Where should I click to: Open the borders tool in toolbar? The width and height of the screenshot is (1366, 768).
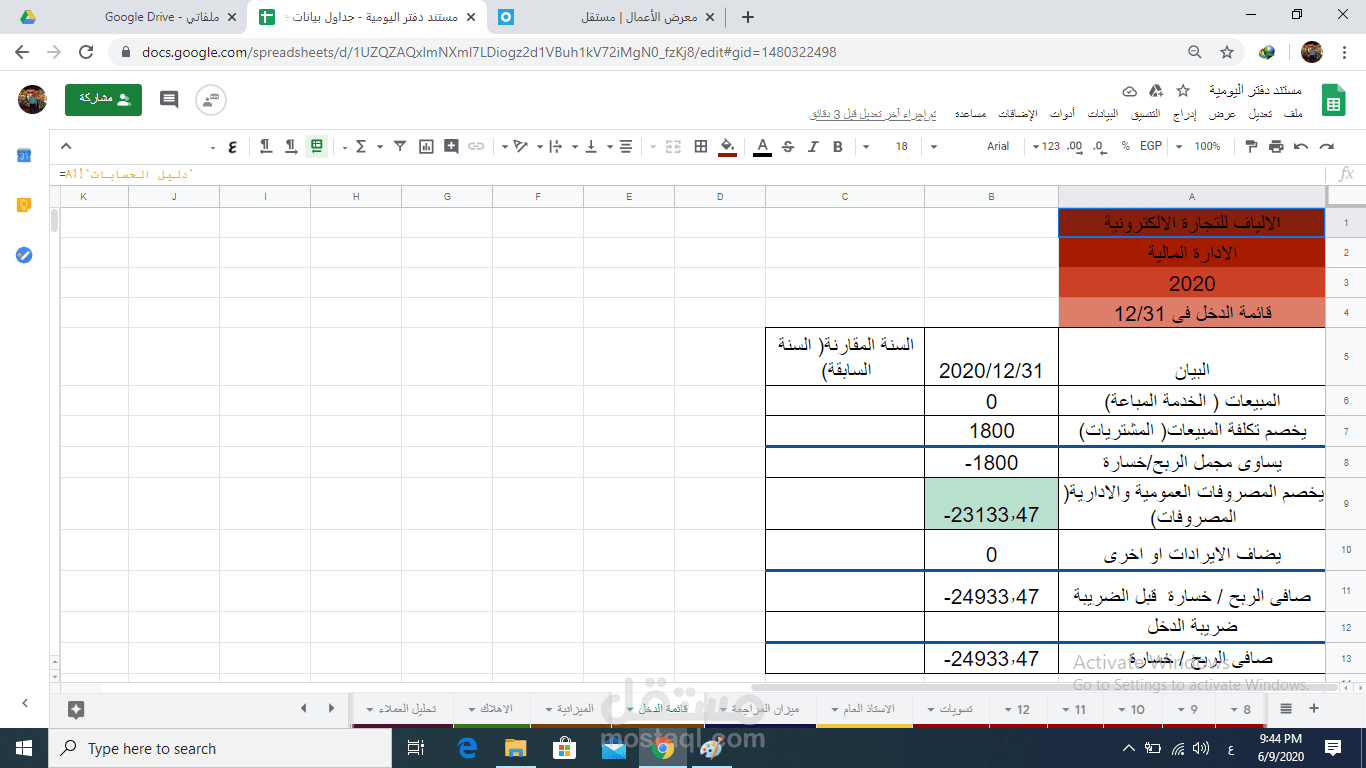[701, 146]
